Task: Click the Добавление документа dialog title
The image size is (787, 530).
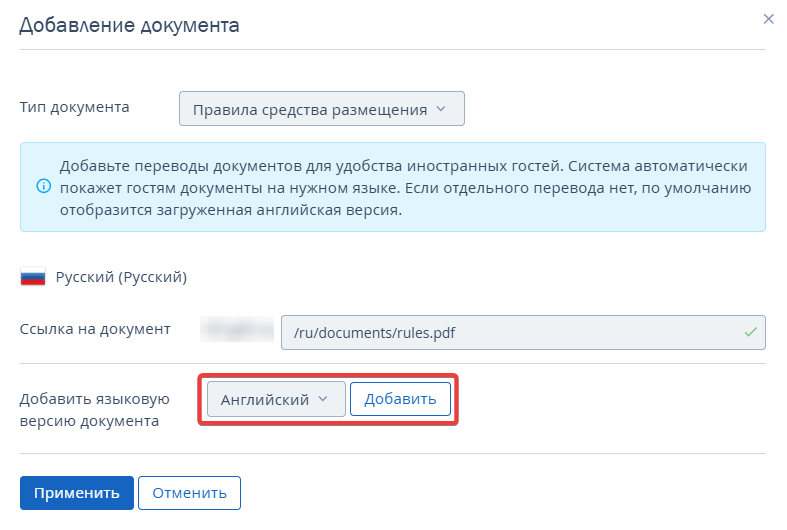Action: pos(130,25)
